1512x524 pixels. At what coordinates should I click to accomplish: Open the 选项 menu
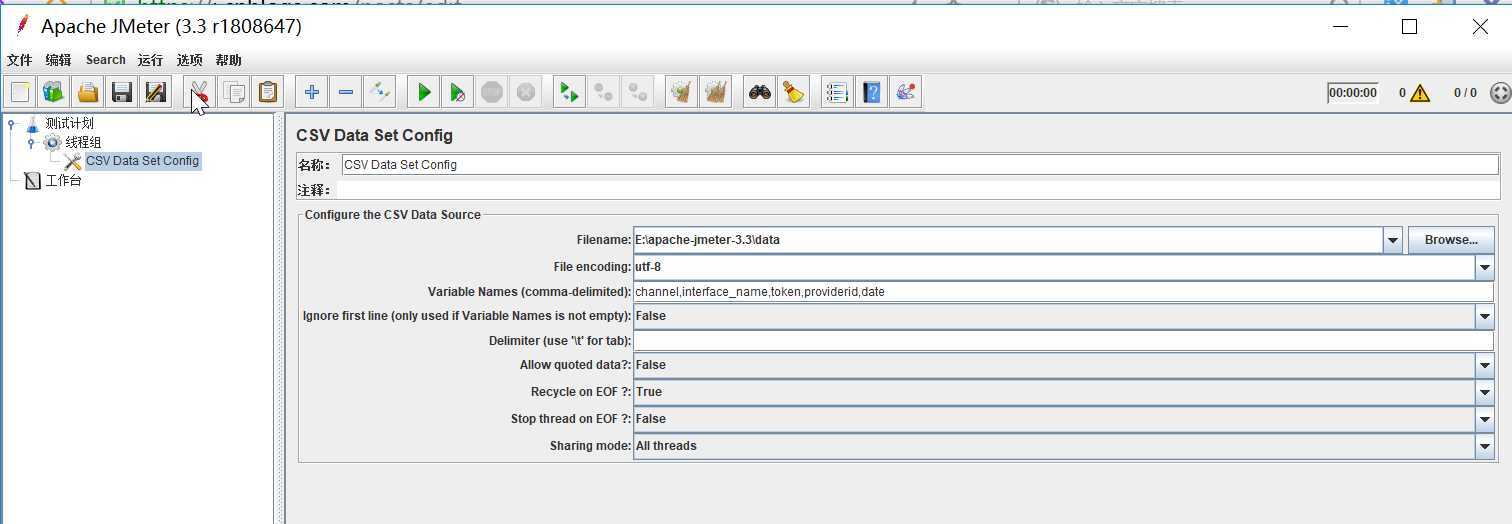[x=190, y=60]
